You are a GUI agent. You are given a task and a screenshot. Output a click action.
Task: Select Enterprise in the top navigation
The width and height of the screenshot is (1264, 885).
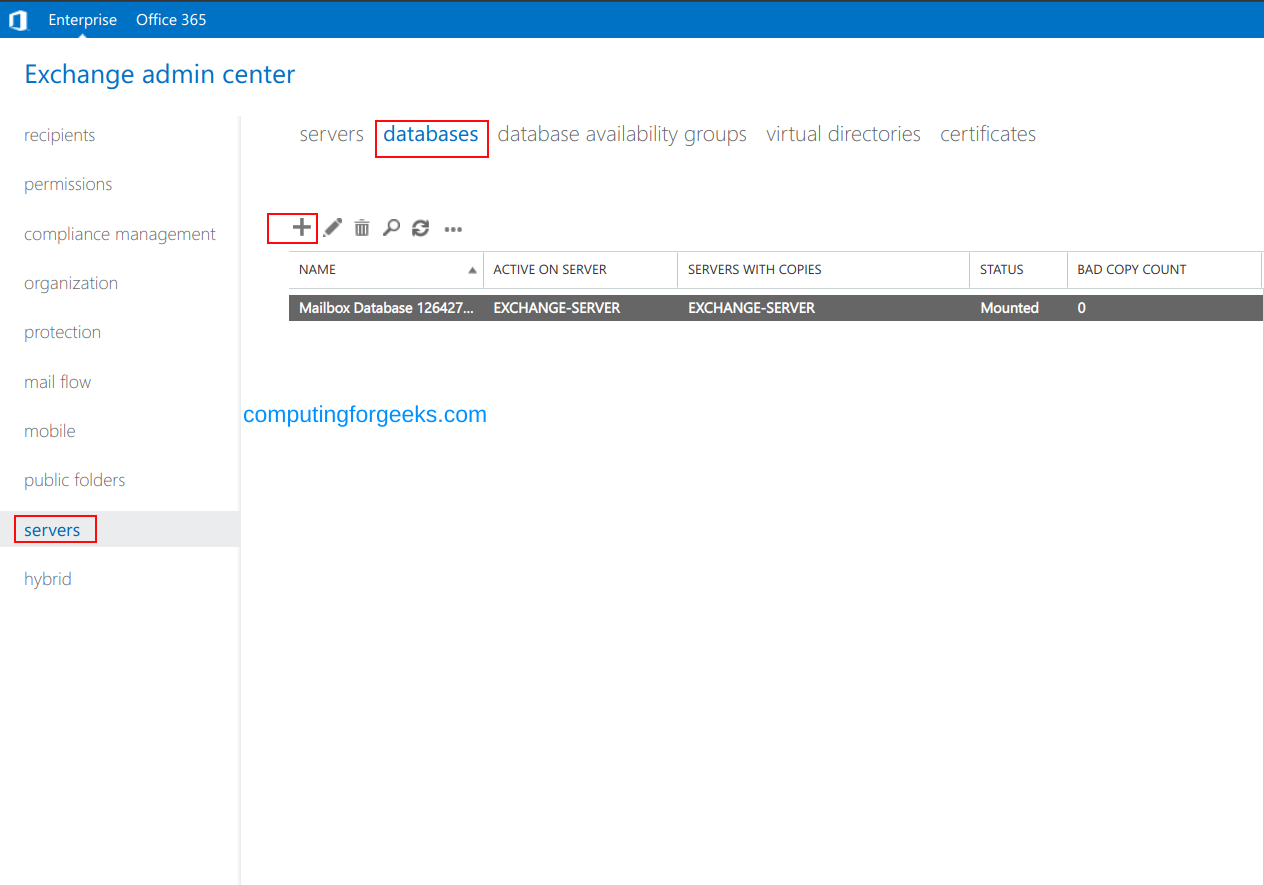pyautogui.click(x=82, y=19)
